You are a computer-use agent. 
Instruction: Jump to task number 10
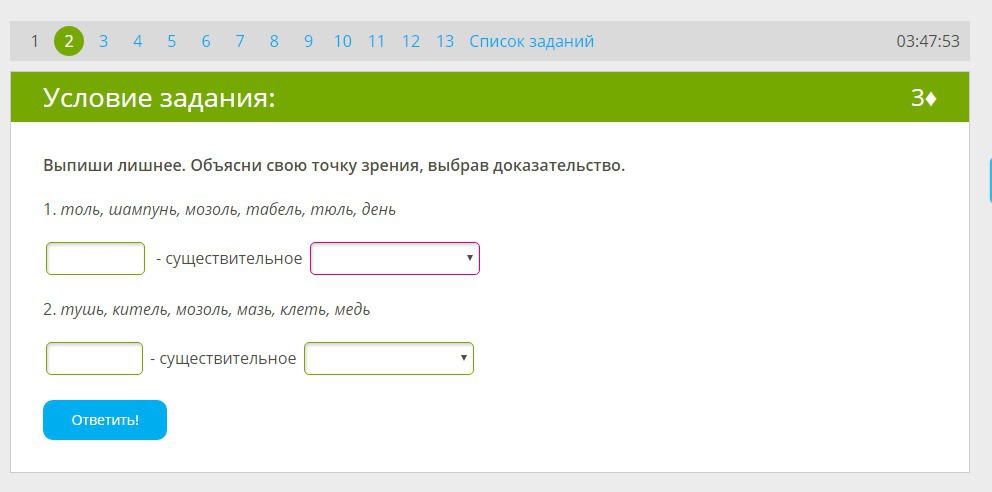coord(342,41)
